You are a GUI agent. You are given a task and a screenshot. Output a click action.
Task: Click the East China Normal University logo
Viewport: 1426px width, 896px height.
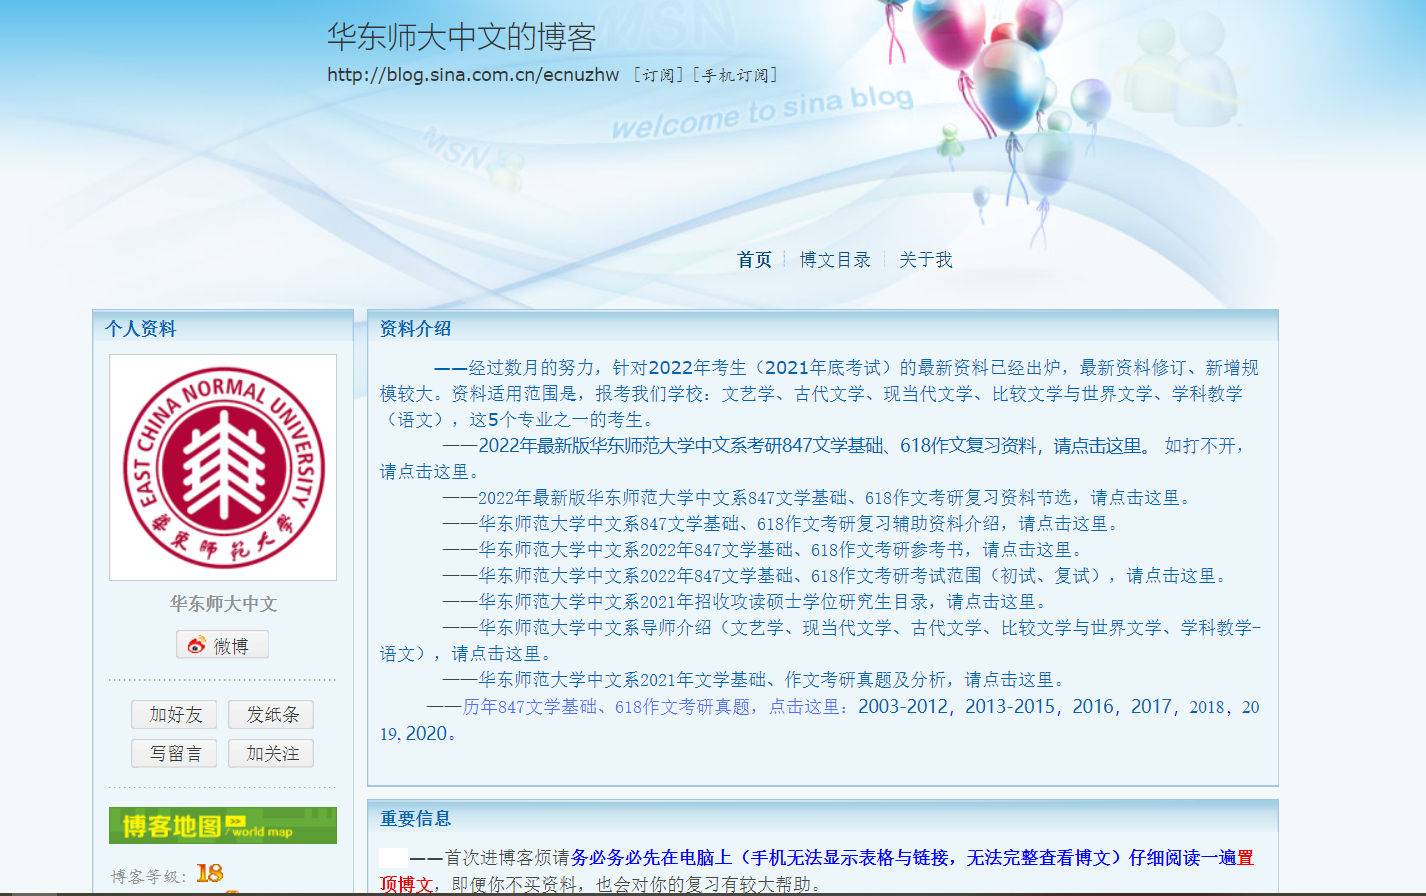coord(223,468)
